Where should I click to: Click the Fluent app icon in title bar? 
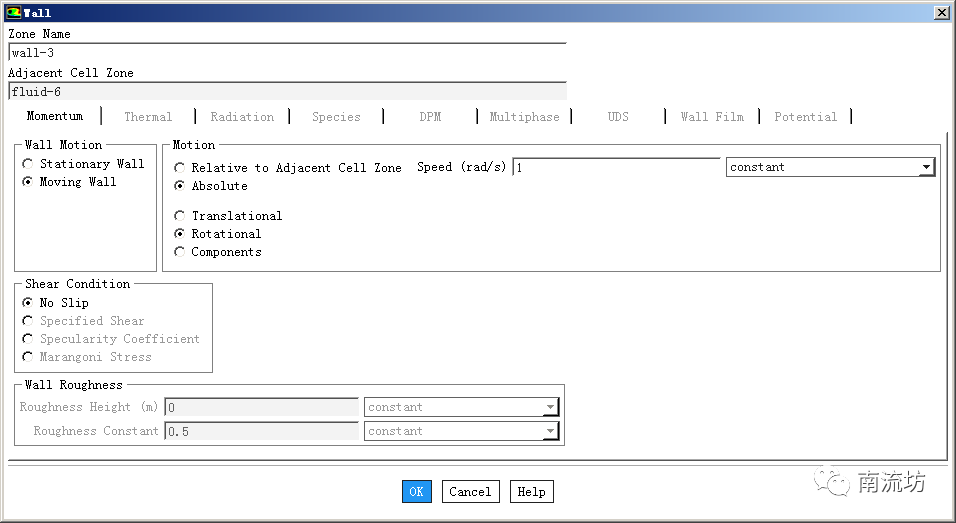pyautogui.click(x=13, y=12)
